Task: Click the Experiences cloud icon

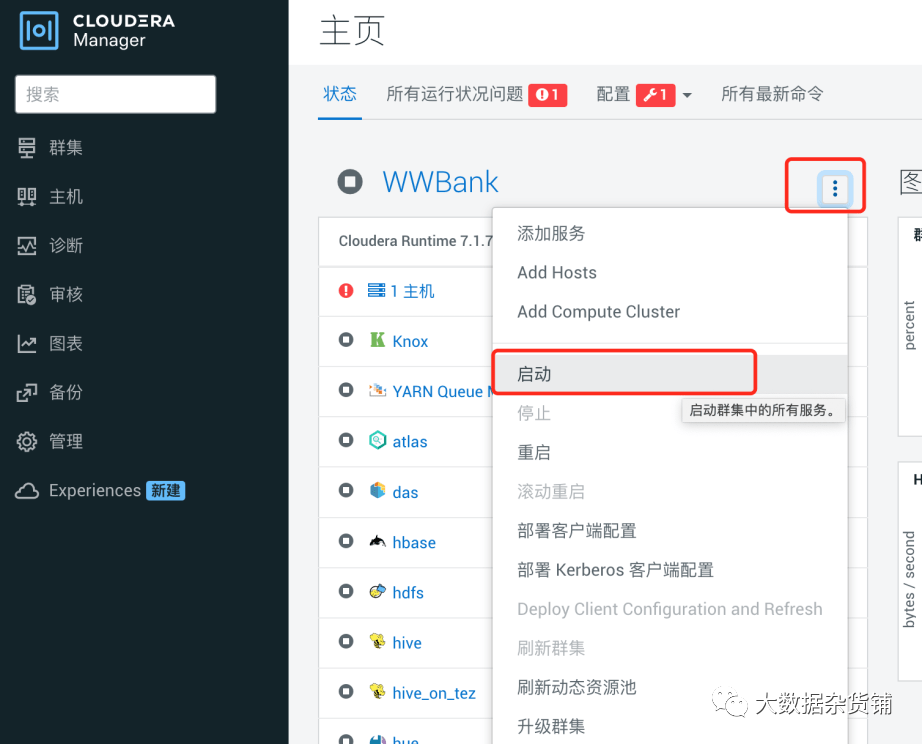Action: pos(27,491)
